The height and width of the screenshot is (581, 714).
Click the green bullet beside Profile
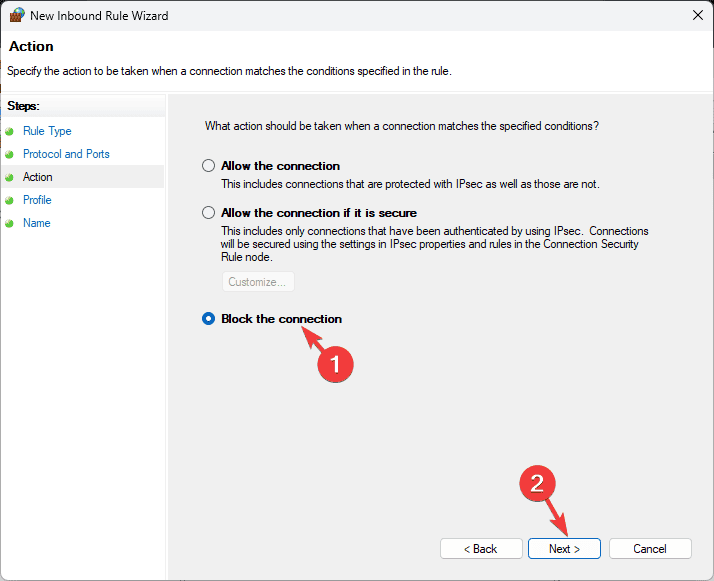tap(10, 200)
